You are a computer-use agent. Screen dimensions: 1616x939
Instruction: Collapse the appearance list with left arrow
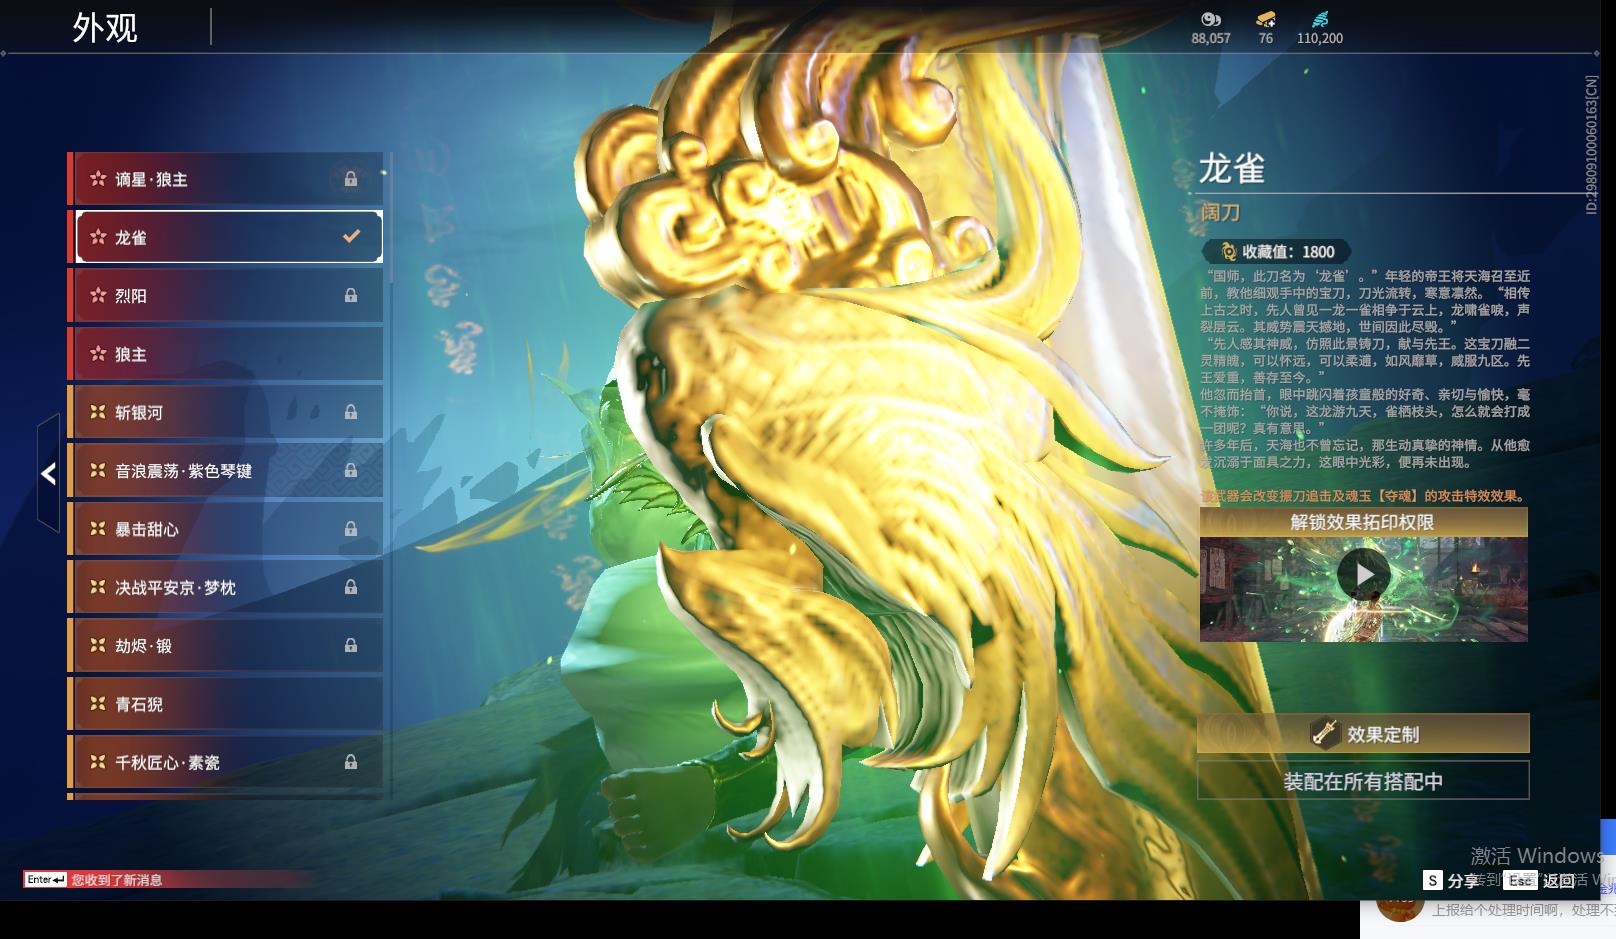tap(48, 473)
